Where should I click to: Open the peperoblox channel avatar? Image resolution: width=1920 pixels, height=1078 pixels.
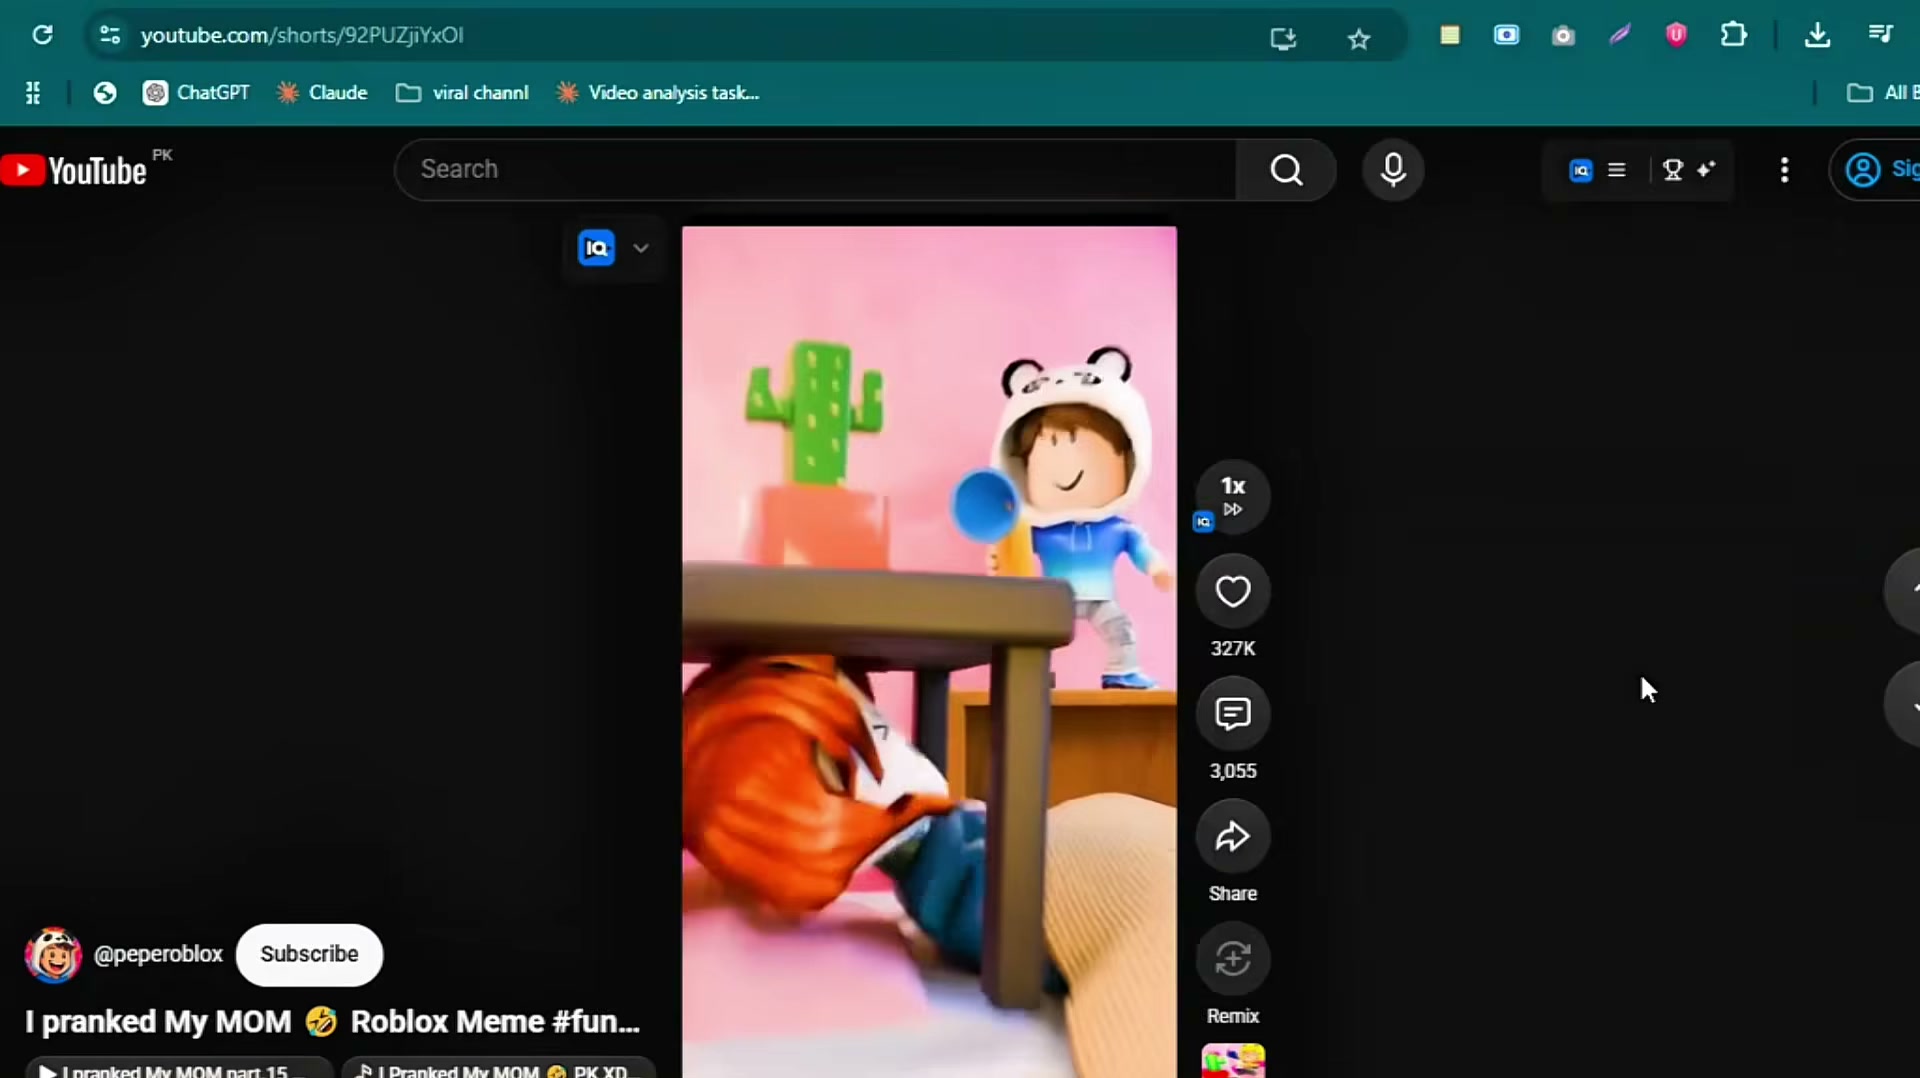(x=53, y=955)
